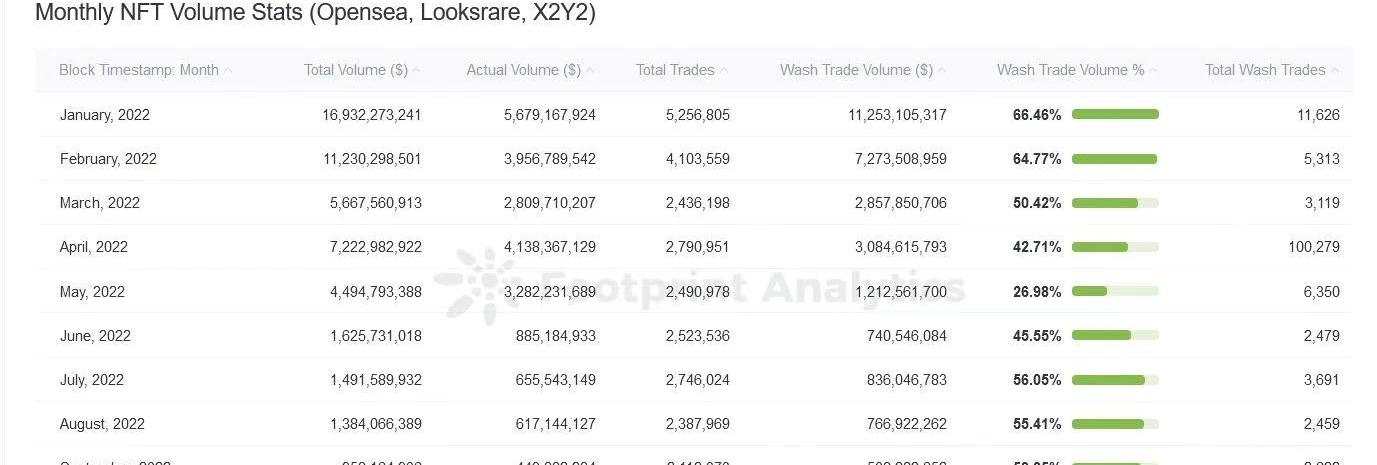Click the Wash Trade Volume % sort arrow
Viewport: 1377px width, 465px height.
coord(1153,71)
